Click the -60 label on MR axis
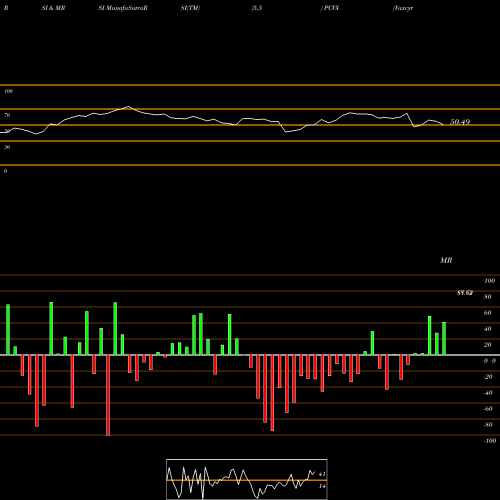 [x=488, y=409]
